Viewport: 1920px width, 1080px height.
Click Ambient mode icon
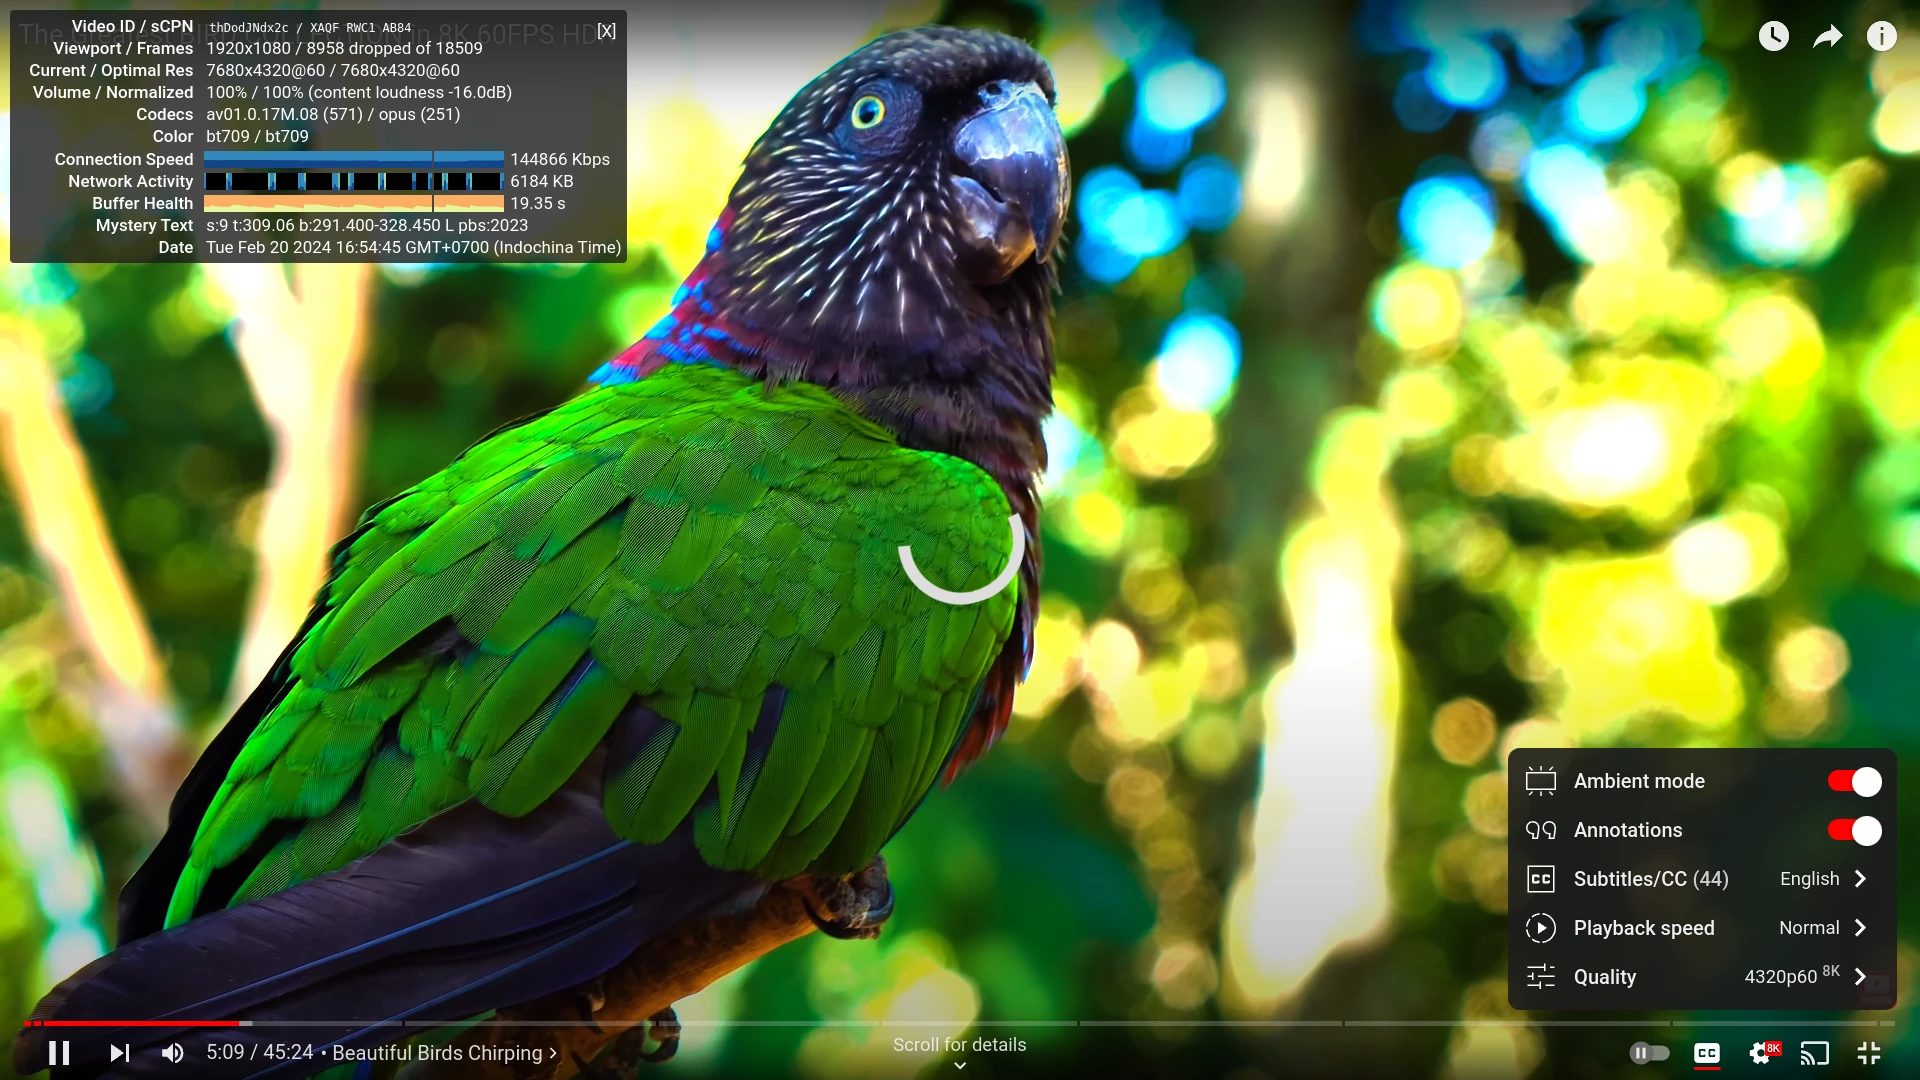[1541, 781]
